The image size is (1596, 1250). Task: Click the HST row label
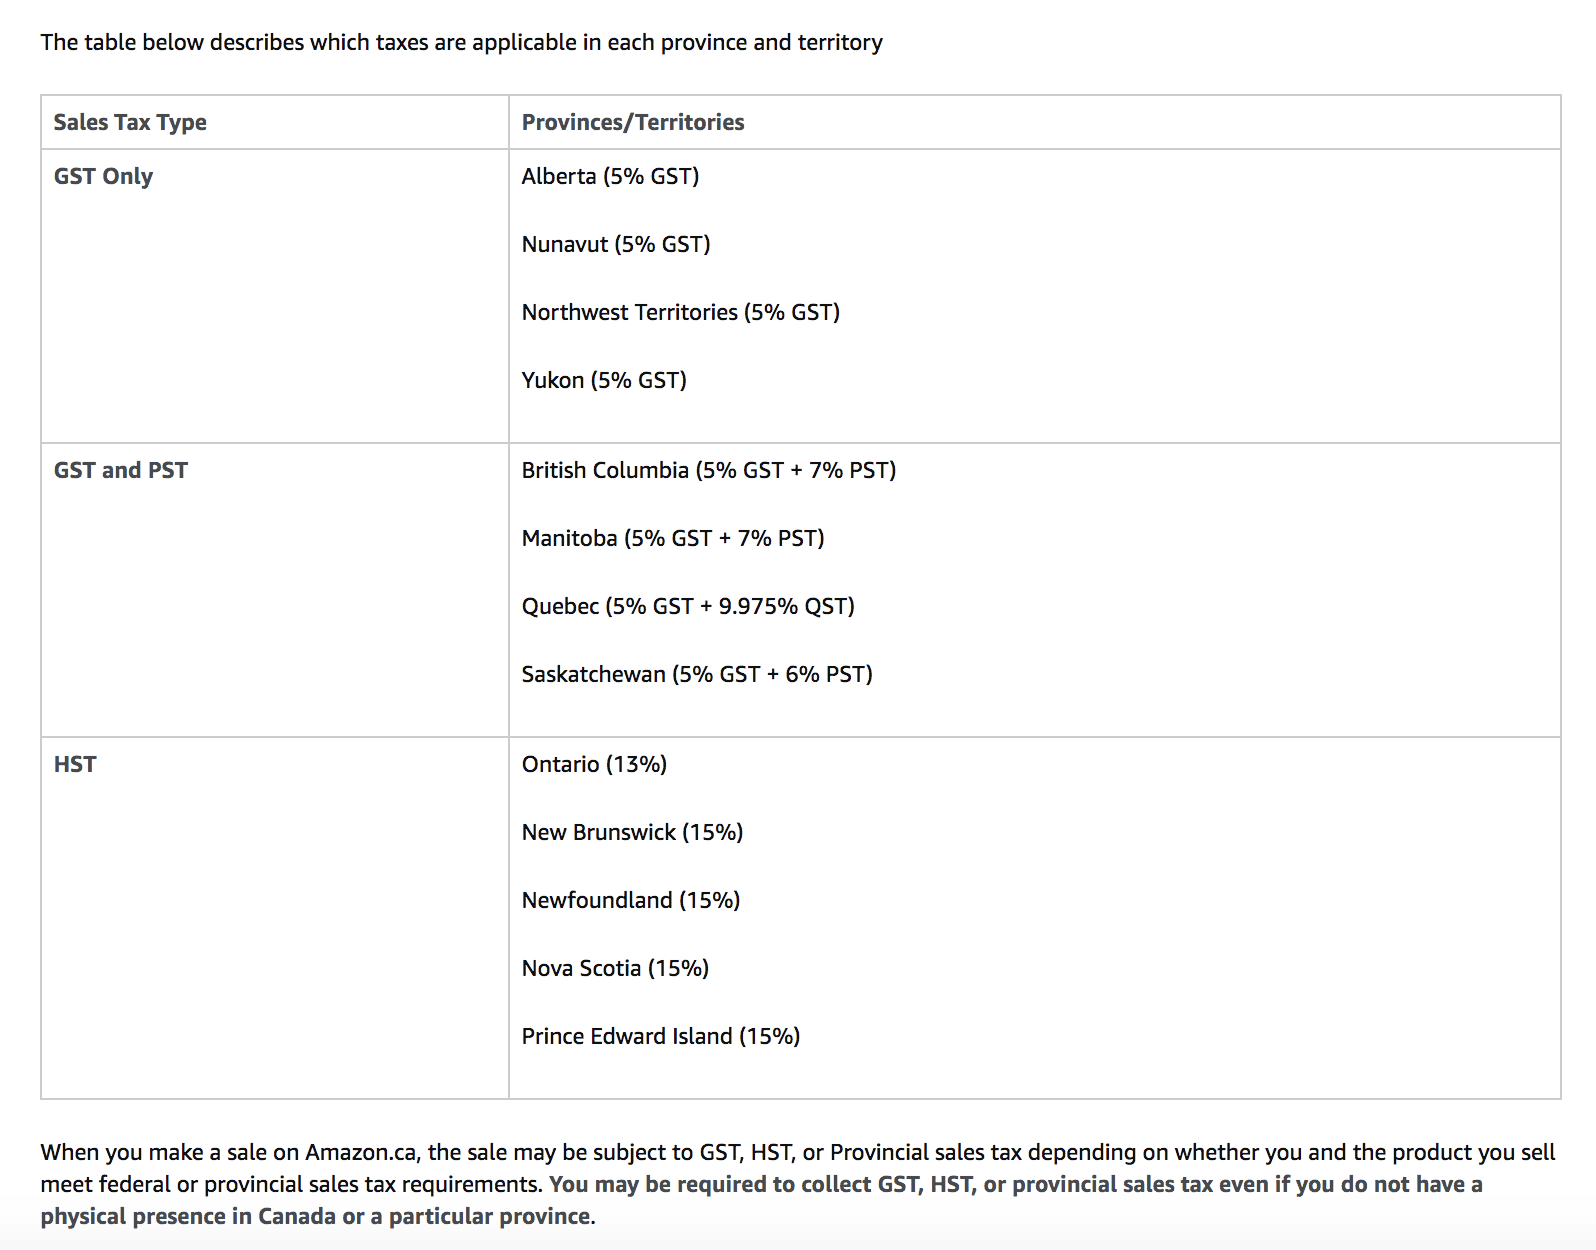[75, 764]
